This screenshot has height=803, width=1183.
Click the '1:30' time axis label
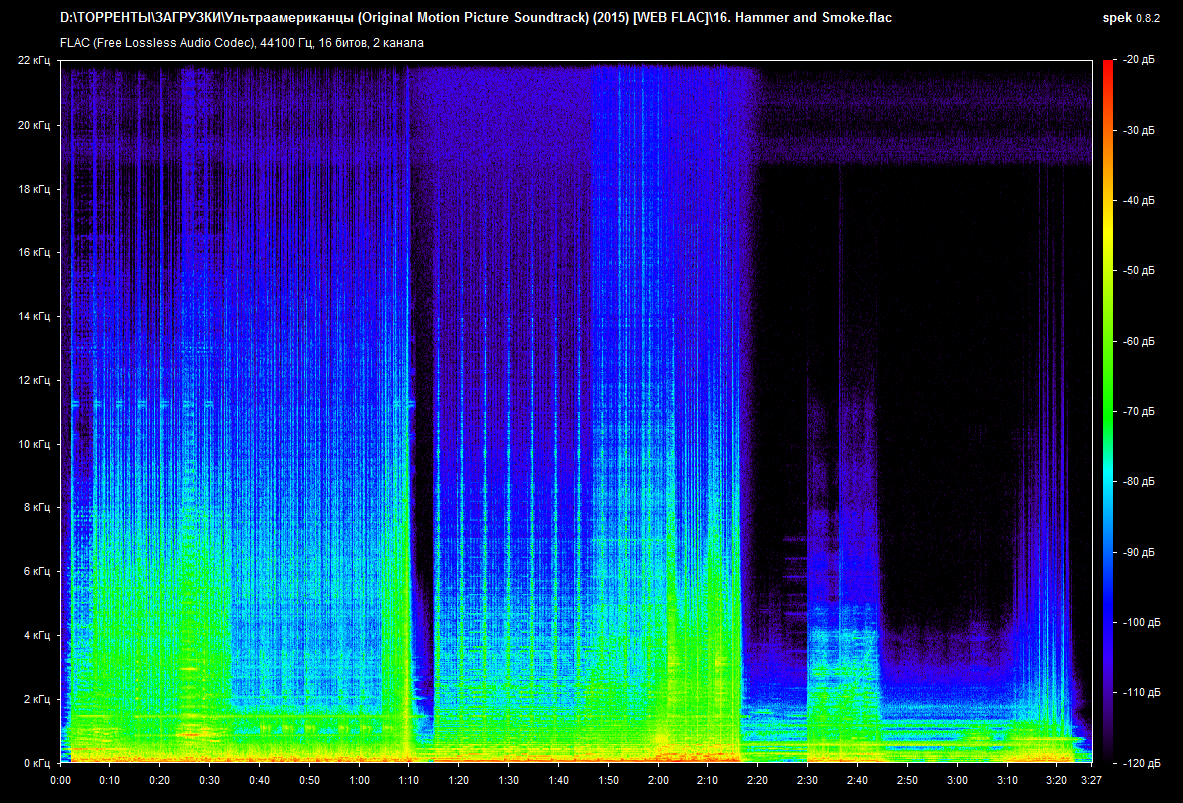coord(509,780)
